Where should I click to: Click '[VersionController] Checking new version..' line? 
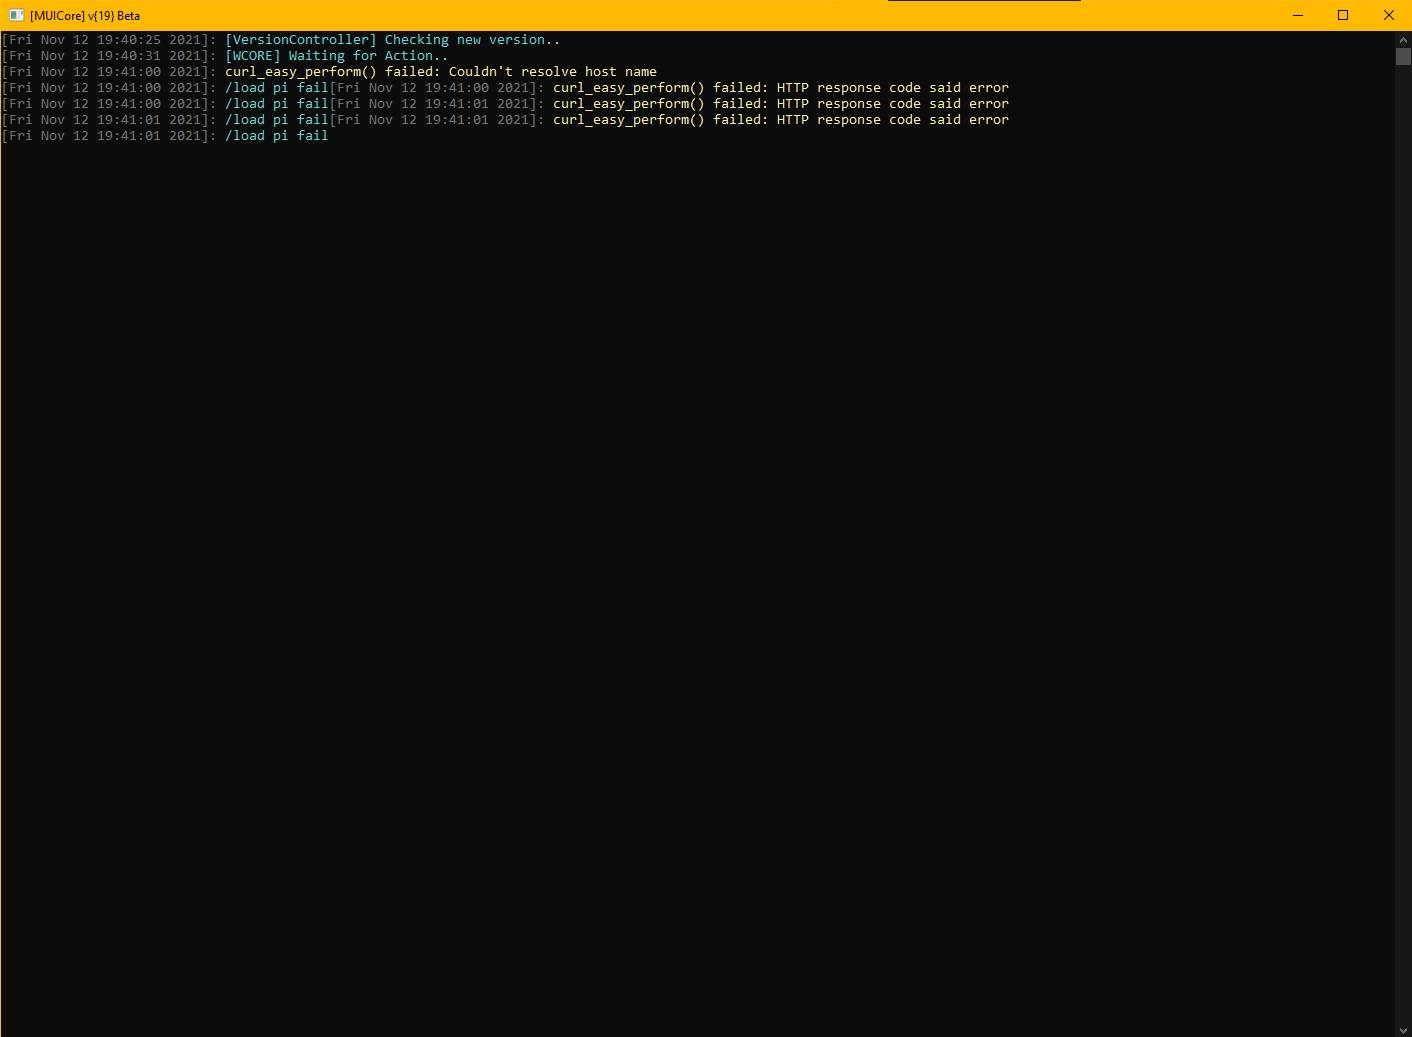pos(392,40)
